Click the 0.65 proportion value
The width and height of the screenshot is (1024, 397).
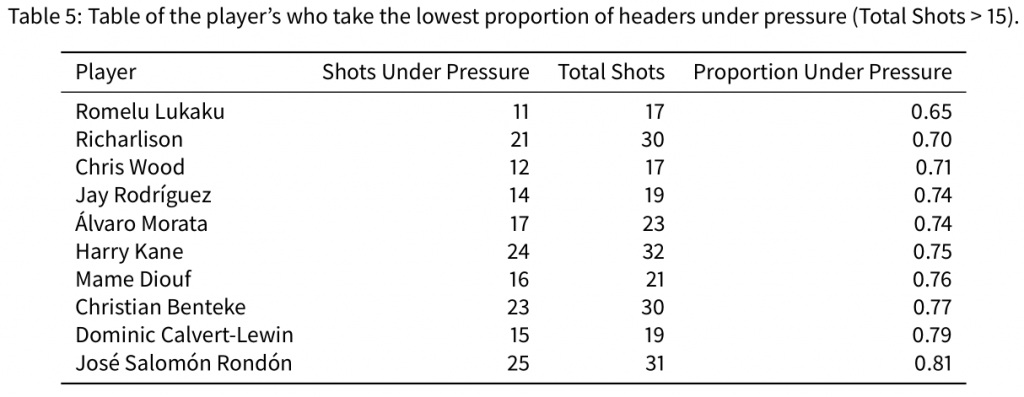pos(932,112)
